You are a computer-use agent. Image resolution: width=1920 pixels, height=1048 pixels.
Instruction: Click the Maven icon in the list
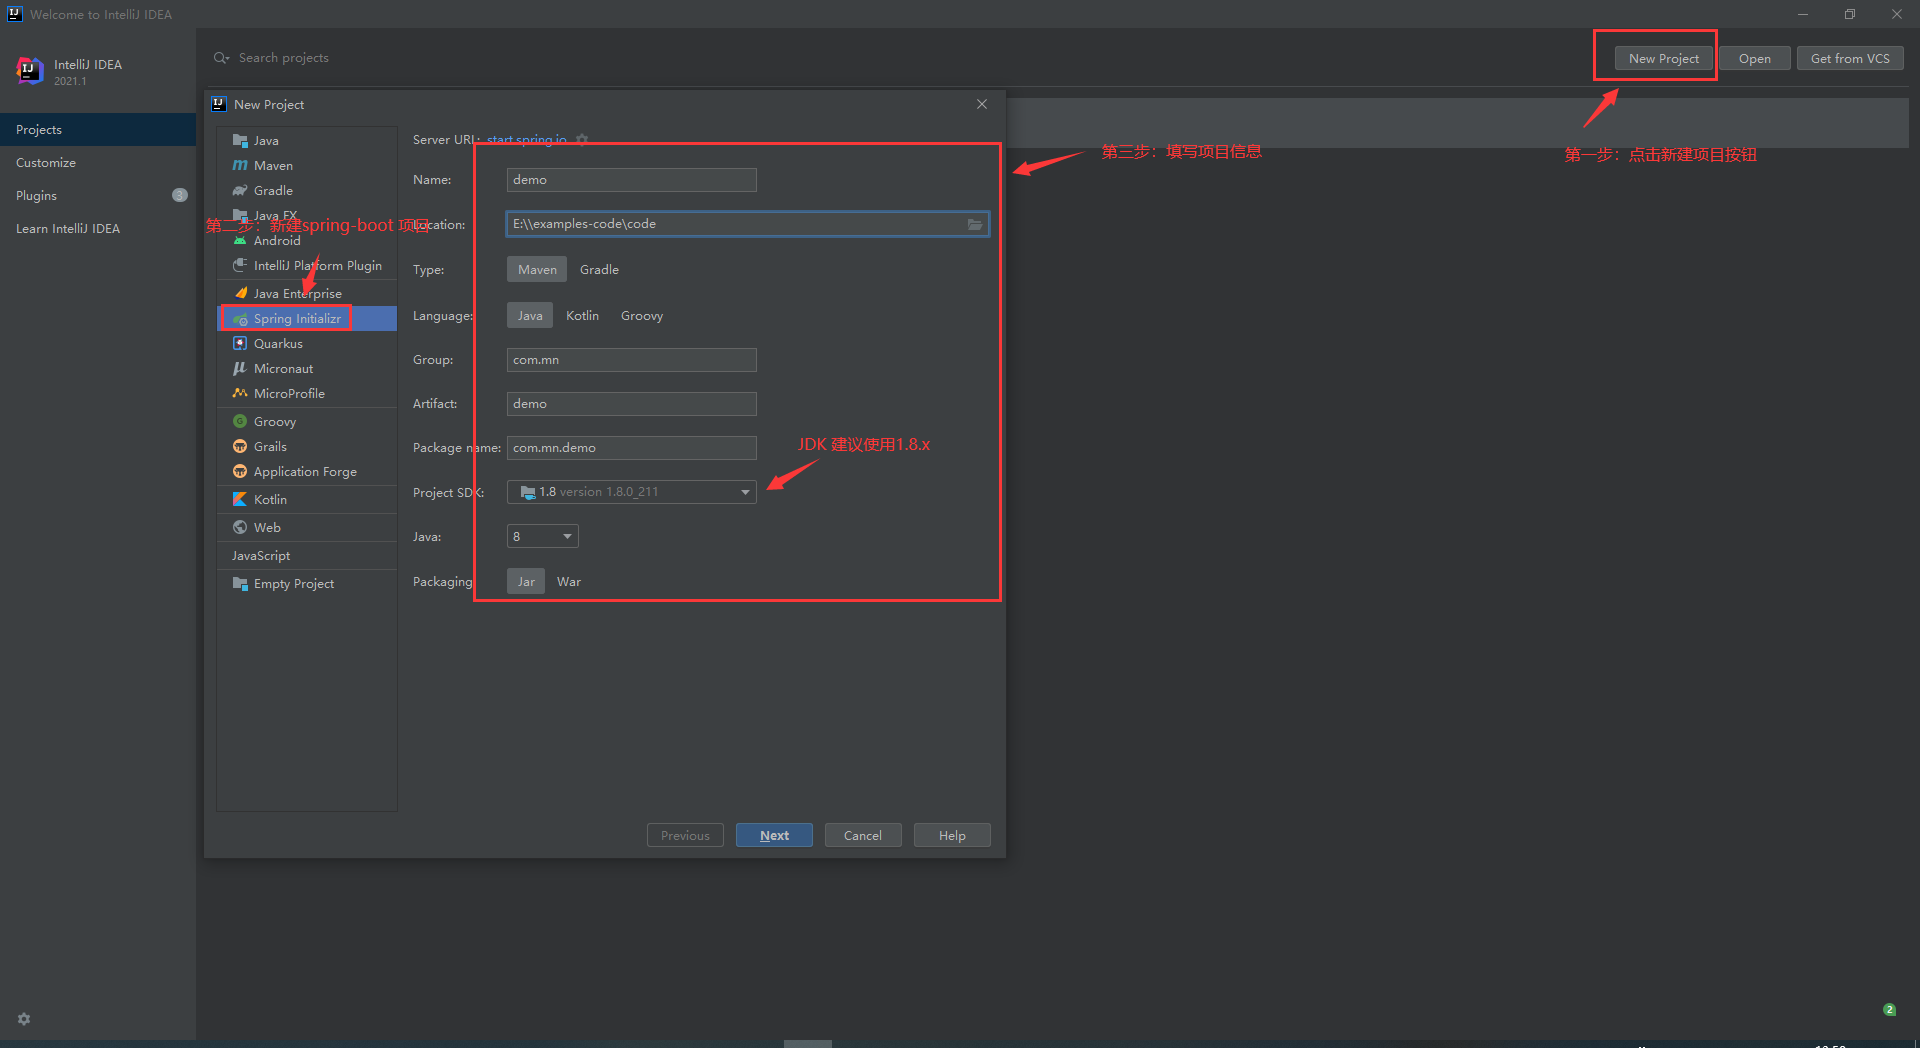coord(240,166)
